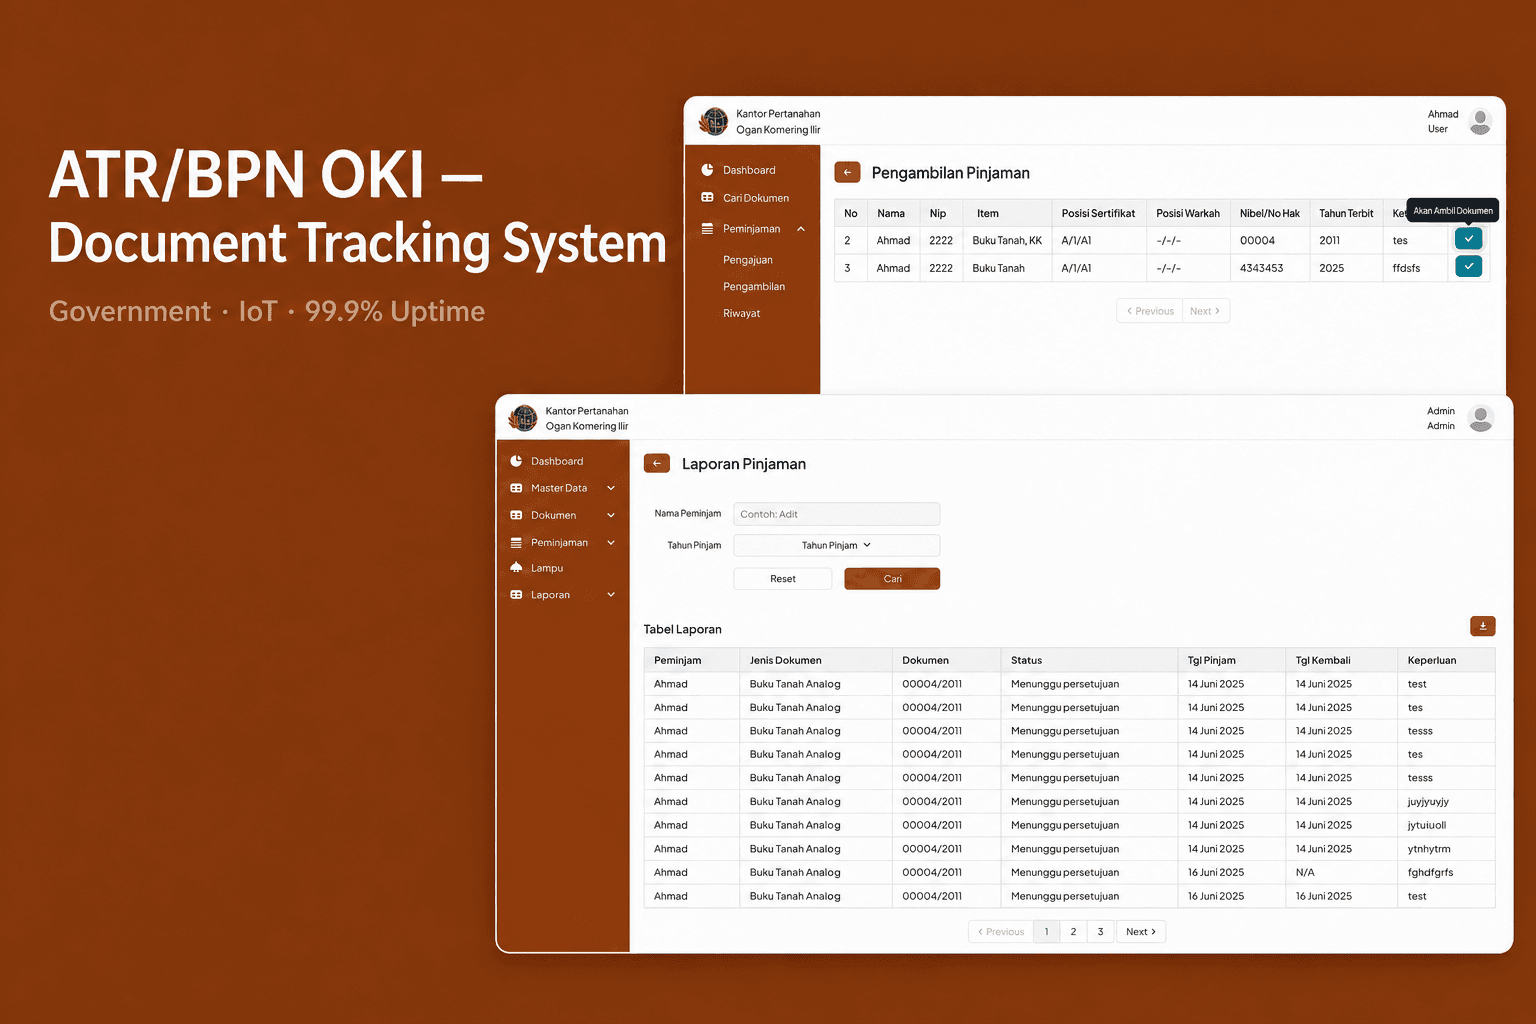Open Pengambilan submenu item
1536x1024 pixels.
(754, 287)
